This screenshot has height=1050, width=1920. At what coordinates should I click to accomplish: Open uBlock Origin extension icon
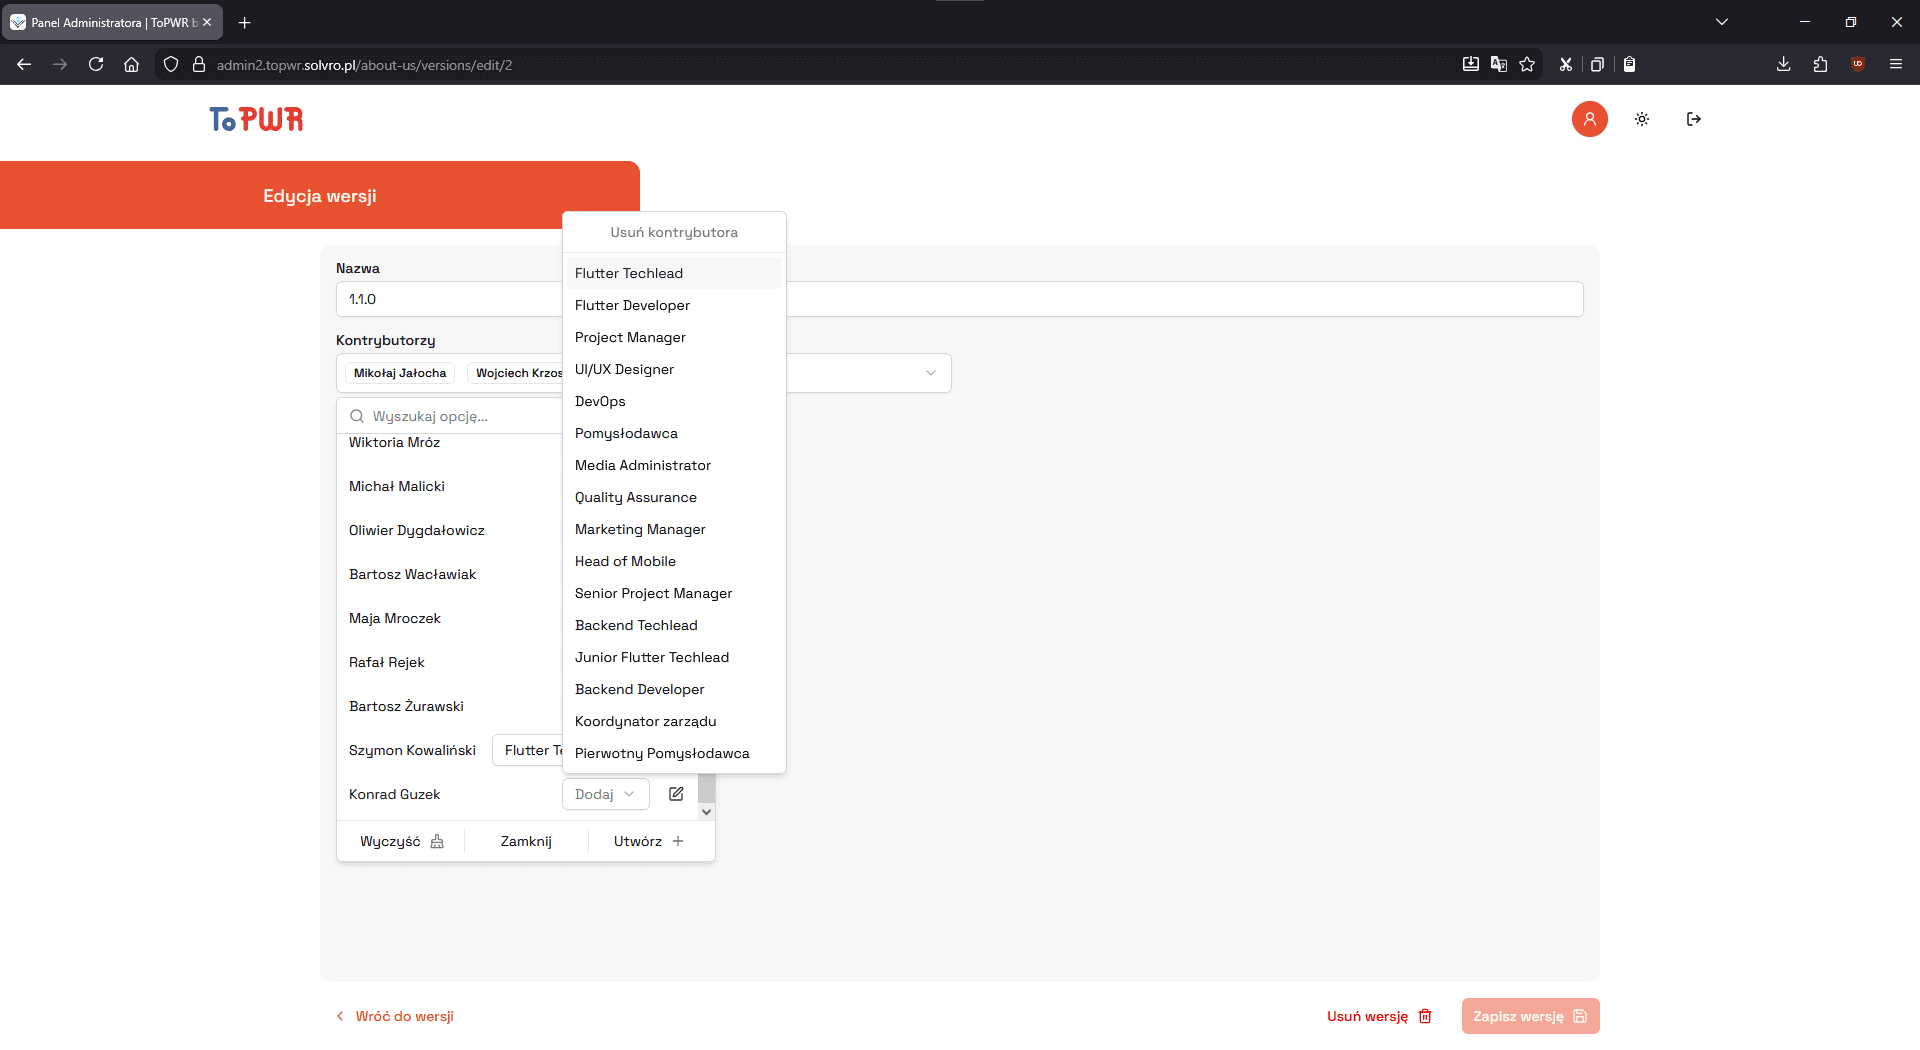point(1859,64)
